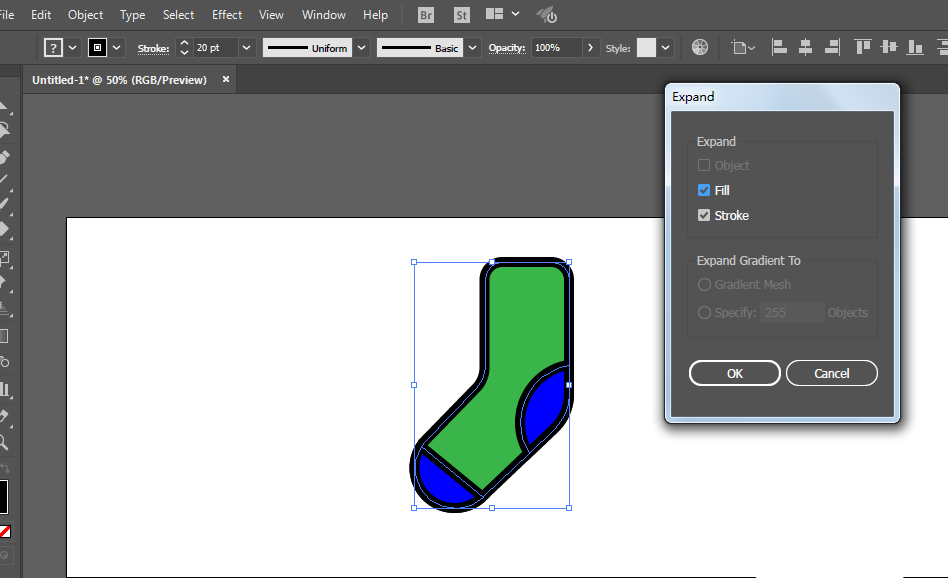Click Horizontal Align Left icon
Image resolution: width=948 pixels, height=578 pixels.
(x=779, y=47)
